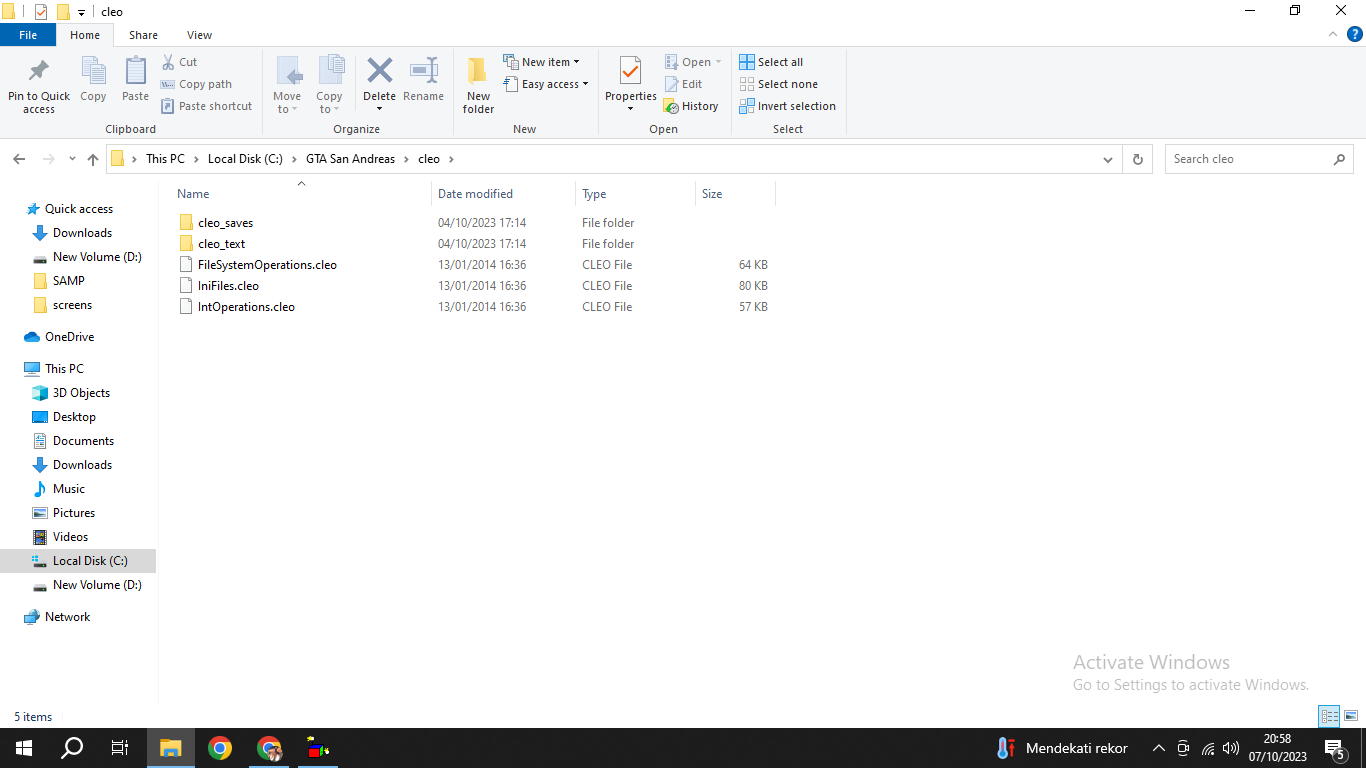Refresh the cleo folder view
1366x768 pixels.
(x=1137, y=159)
